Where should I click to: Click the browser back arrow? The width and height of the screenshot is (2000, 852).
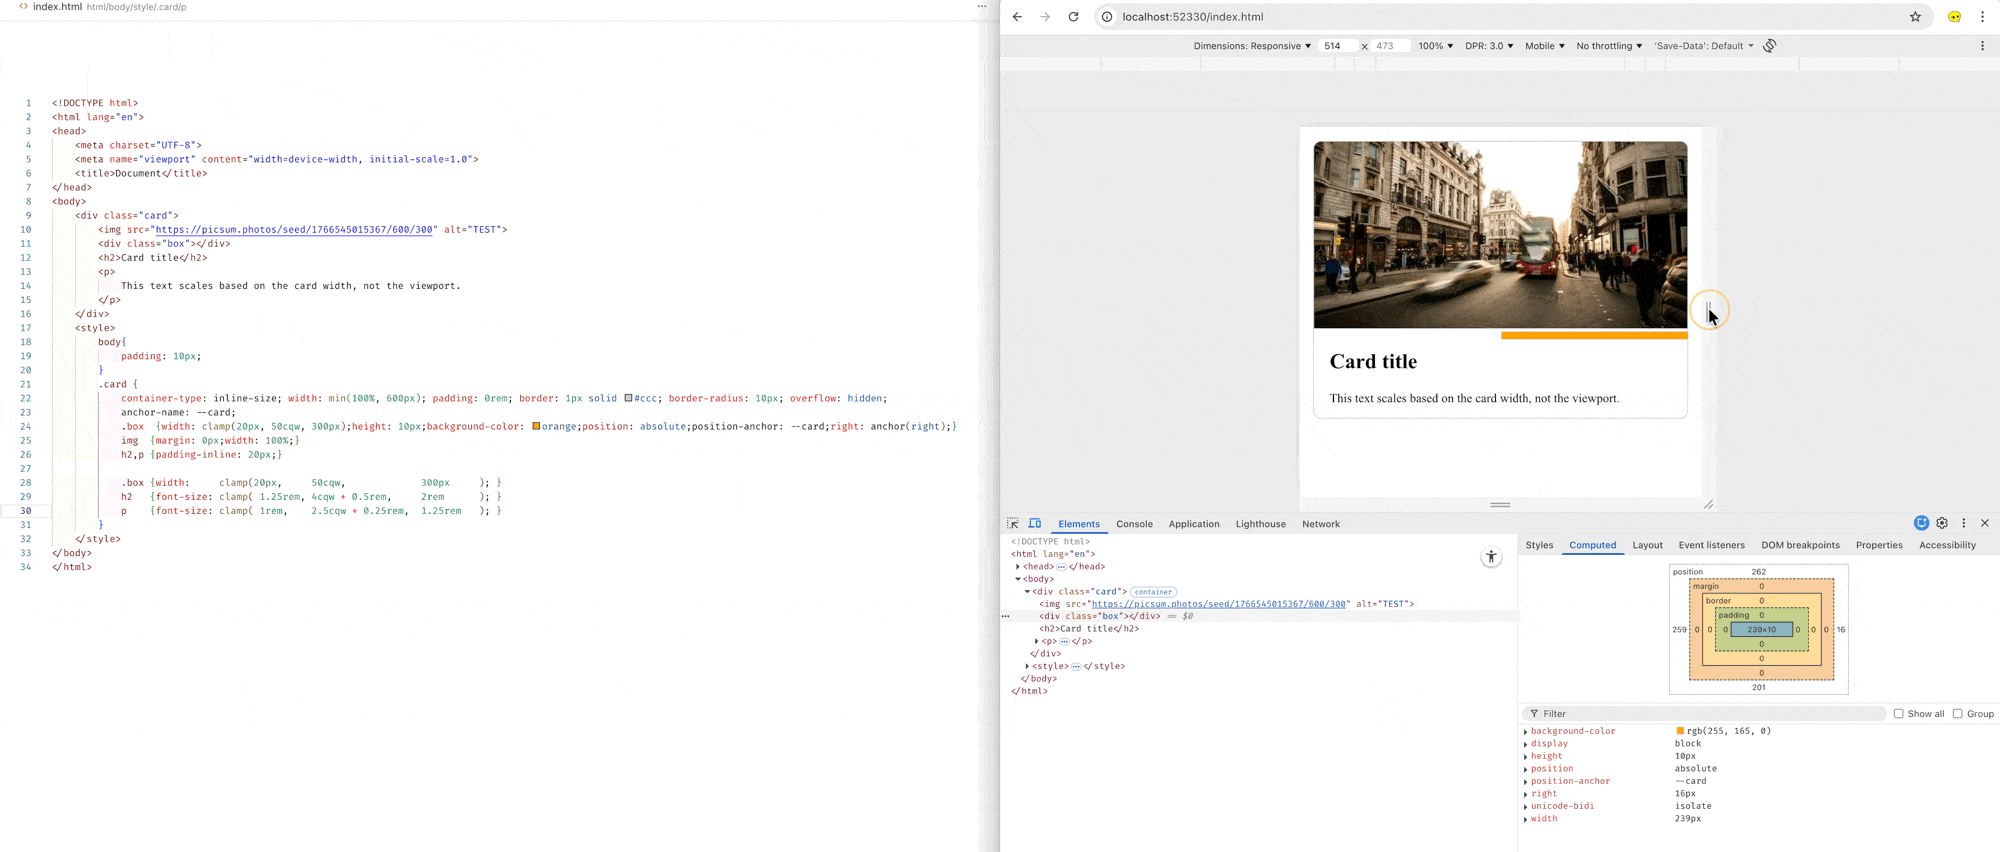tap(1017, 17)
